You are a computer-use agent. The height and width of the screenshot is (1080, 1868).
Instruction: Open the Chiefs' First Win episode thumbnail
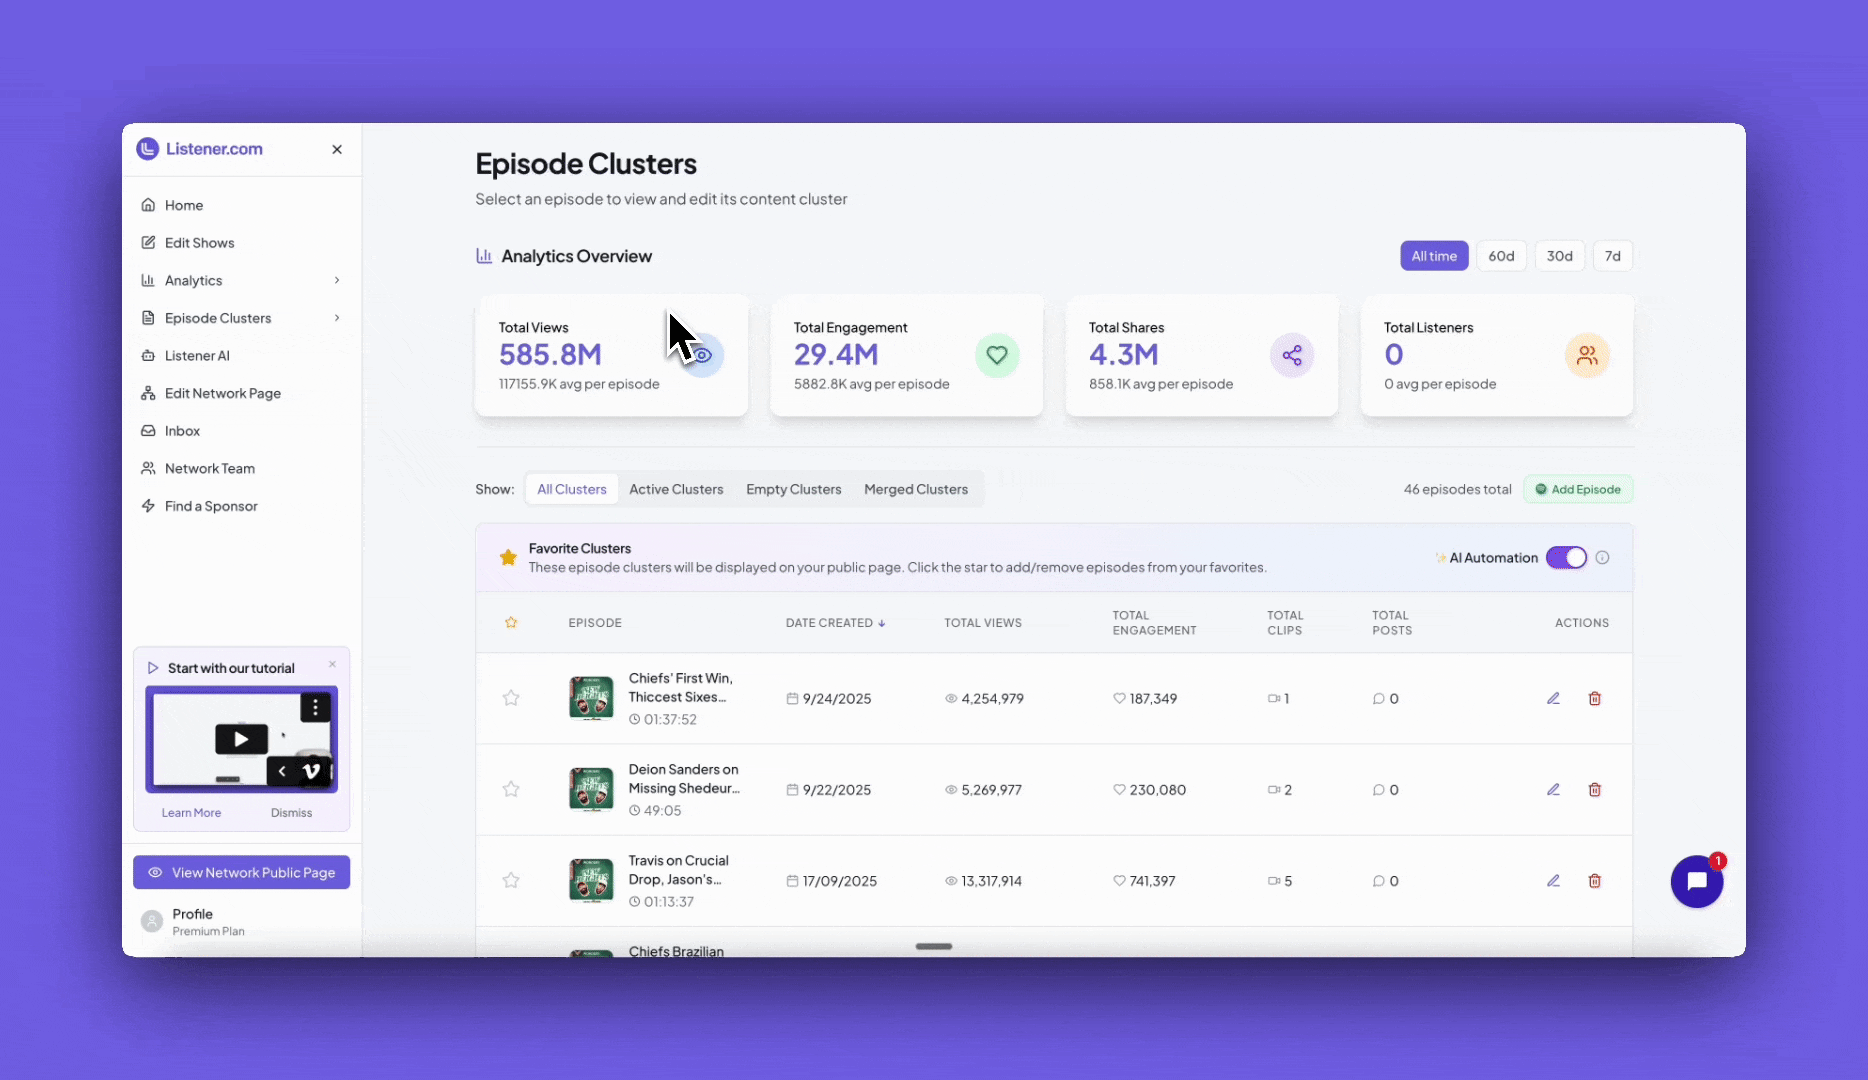591,698
